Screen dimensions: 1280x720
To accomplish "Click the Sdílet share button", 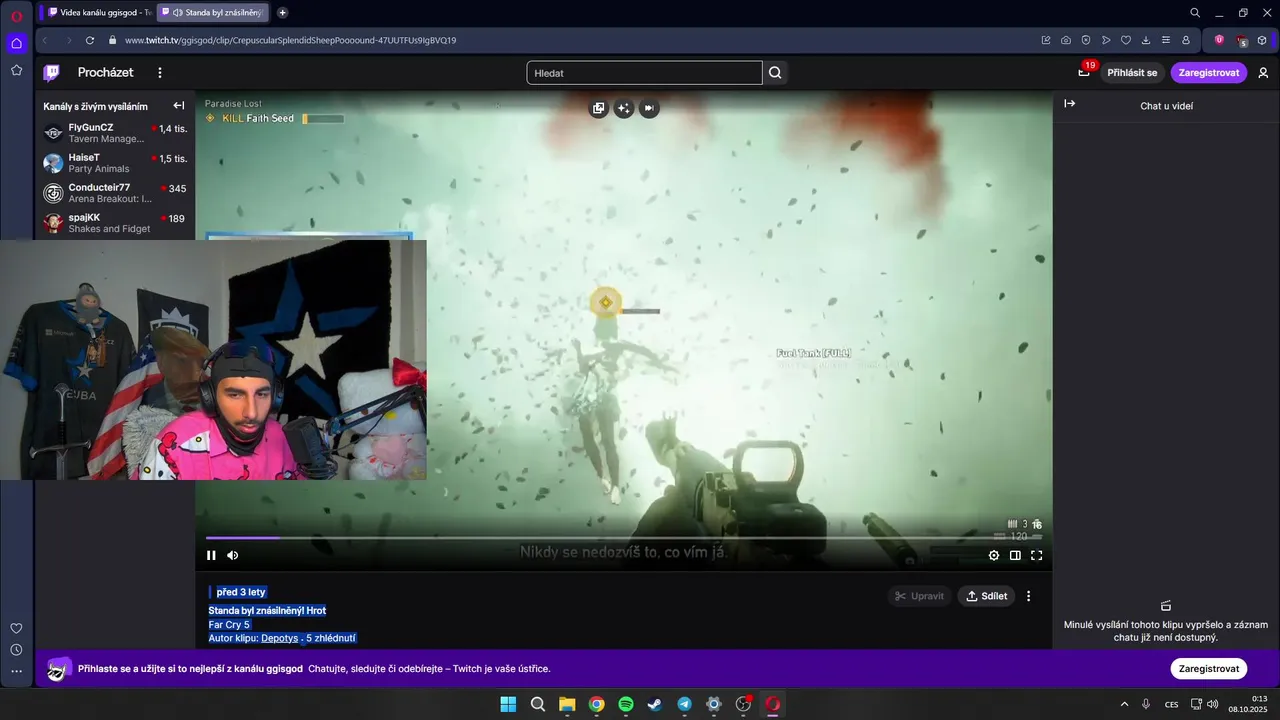I will (x=986, y=596).
